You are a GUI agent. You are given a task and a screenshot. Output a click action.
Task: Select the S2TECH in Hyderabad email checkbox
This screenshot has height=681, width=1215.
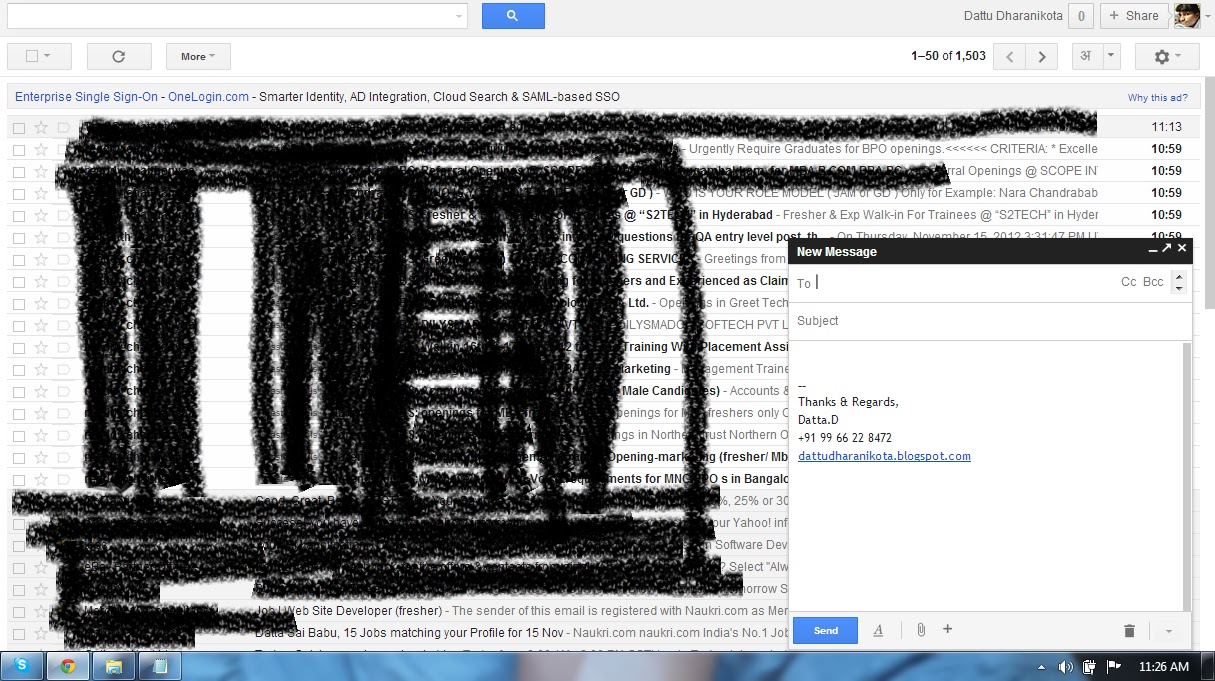point(19,216)
